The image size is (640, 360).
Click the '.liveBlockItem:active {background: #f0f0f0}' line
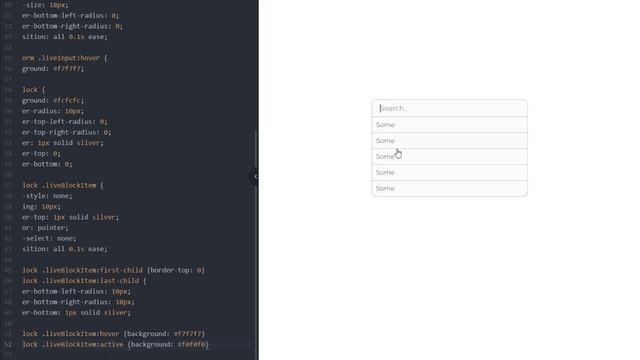[x=116, y=344]
